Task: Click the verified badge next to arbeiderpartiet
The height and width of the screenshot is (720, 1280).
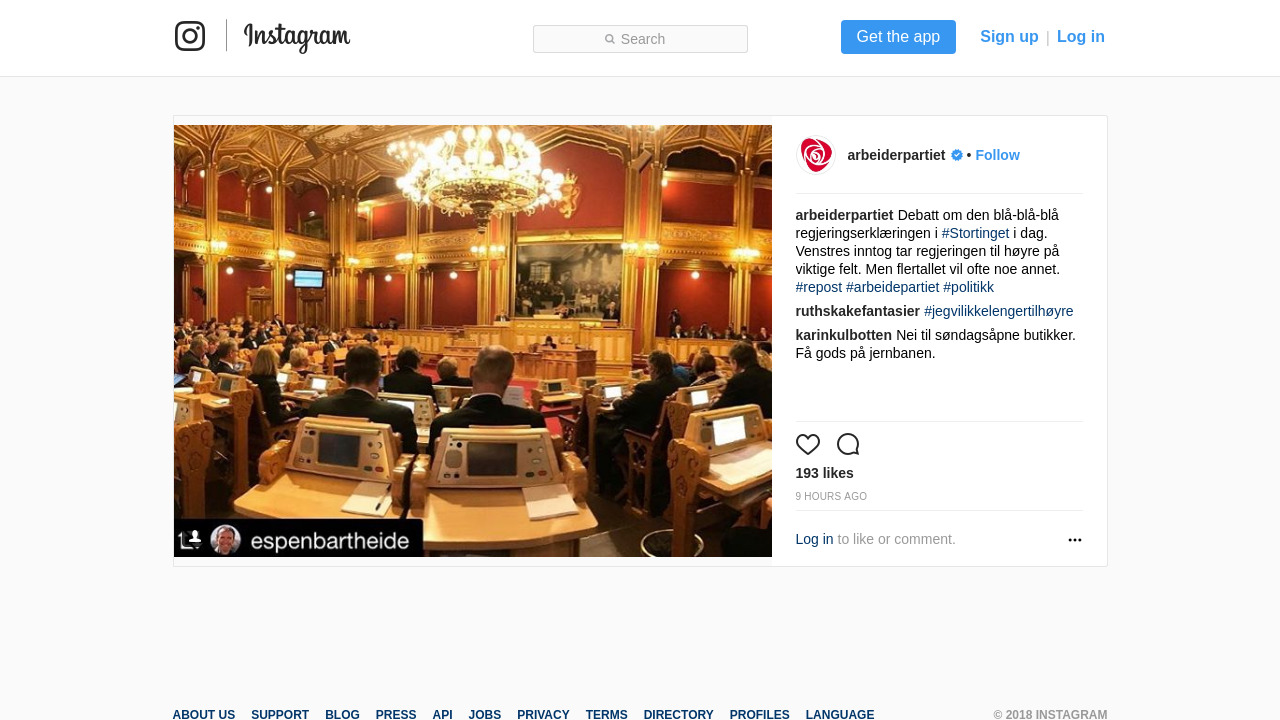Action: click(x=957, y=155)
